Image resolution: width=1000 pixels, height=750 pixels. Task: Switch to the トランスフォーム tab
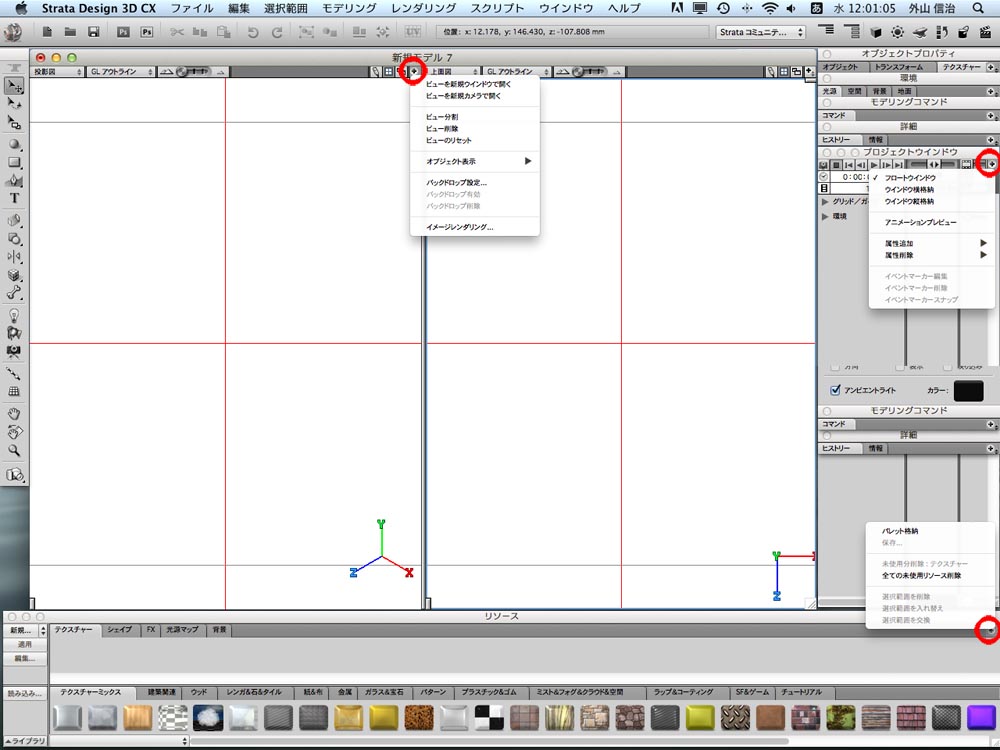pyautogui.click(x=899, y=67)
